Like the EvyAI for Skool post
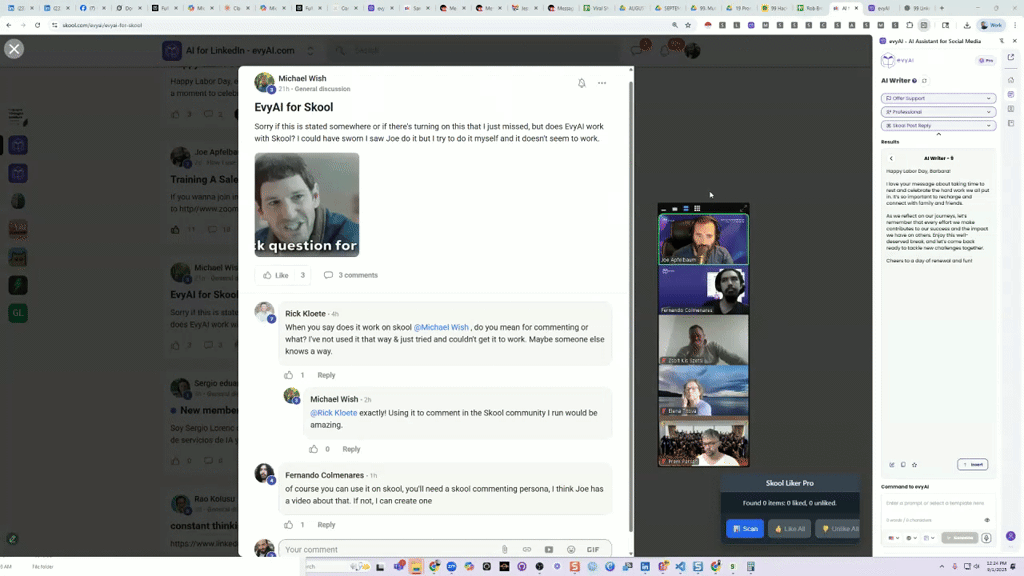The height and width of the screenshot is (576, 1024). 276,275
